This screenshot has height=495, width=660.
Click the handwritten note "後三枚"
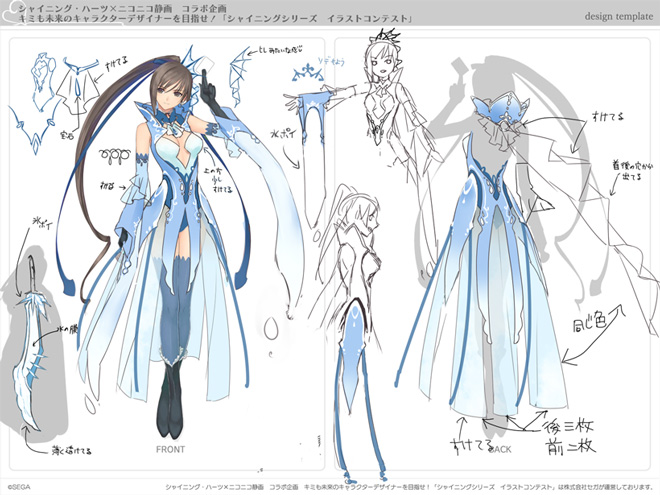click(567, 426)
